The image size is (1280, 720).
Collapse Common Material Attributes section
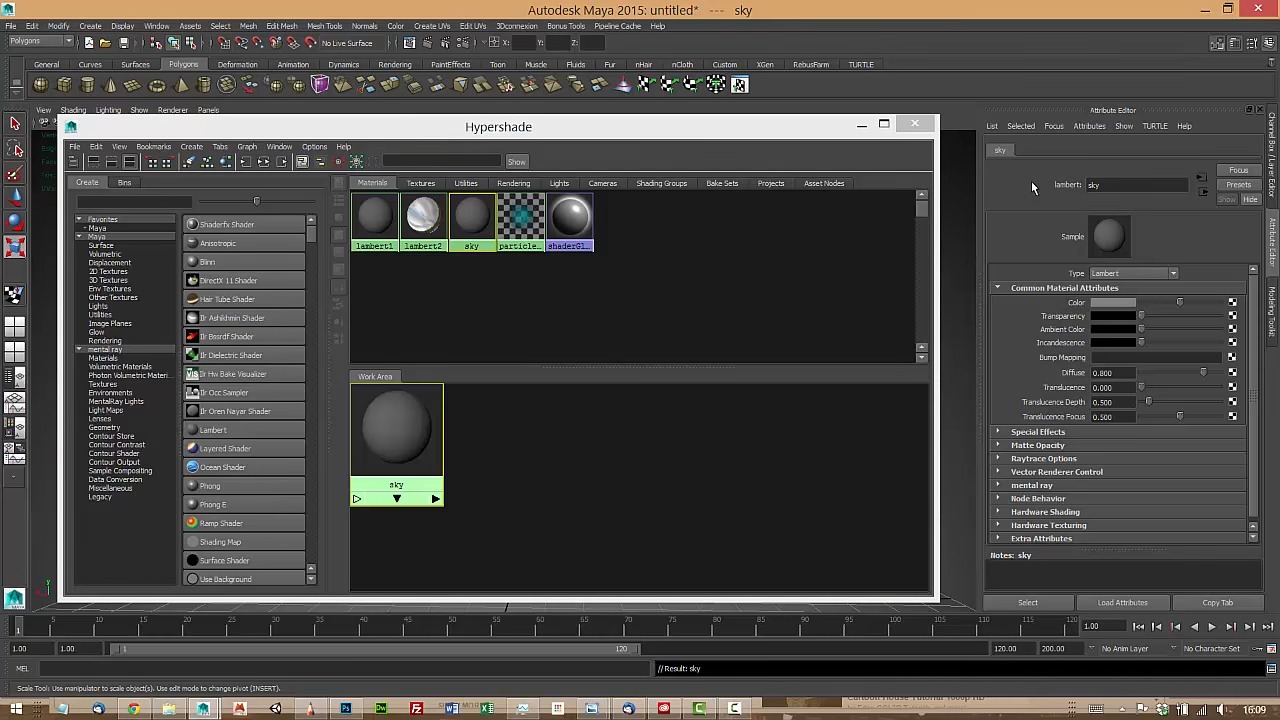coord(997,288)
